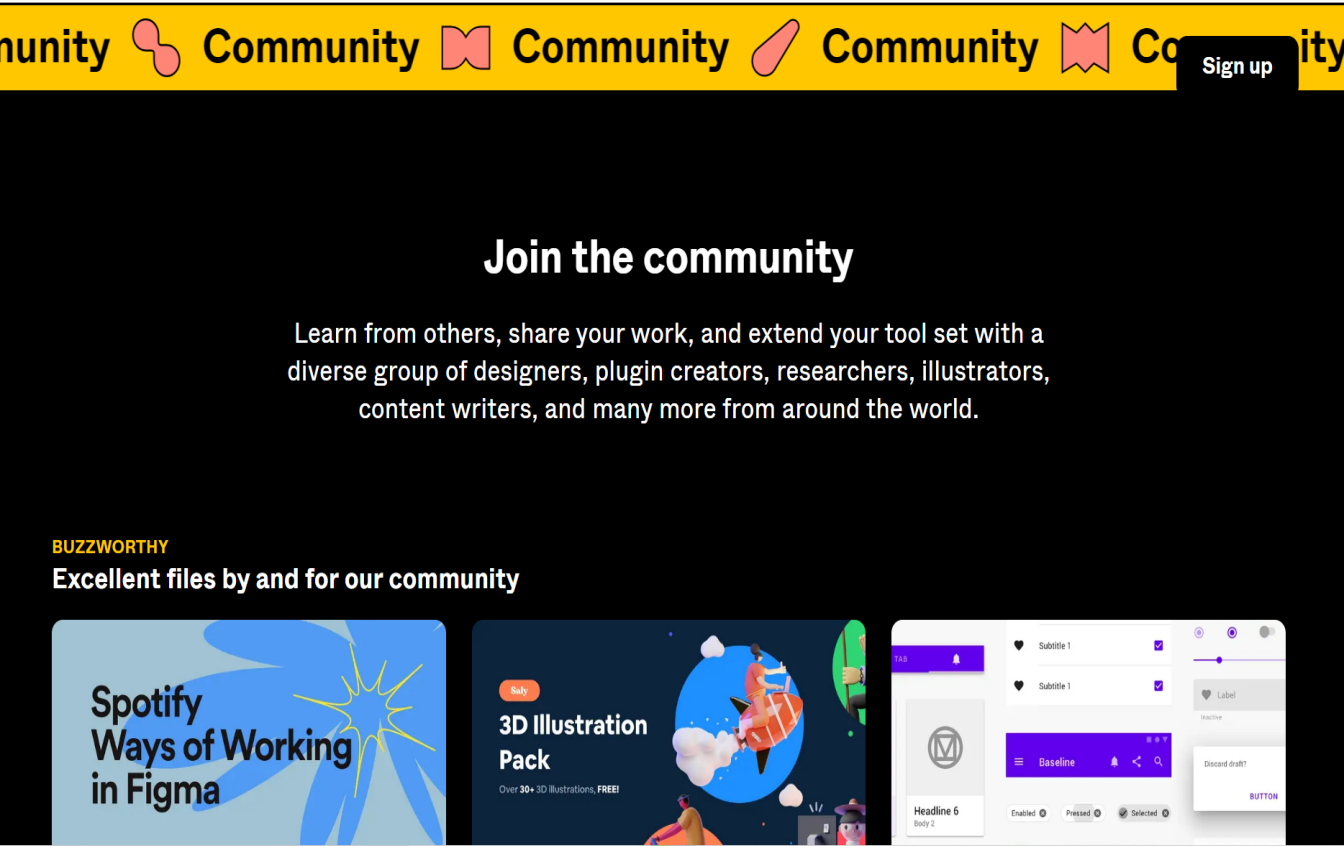Select the filled purple radio button
The width and height of the screenshot is (1344, 846).
(x=1232, y=633)
